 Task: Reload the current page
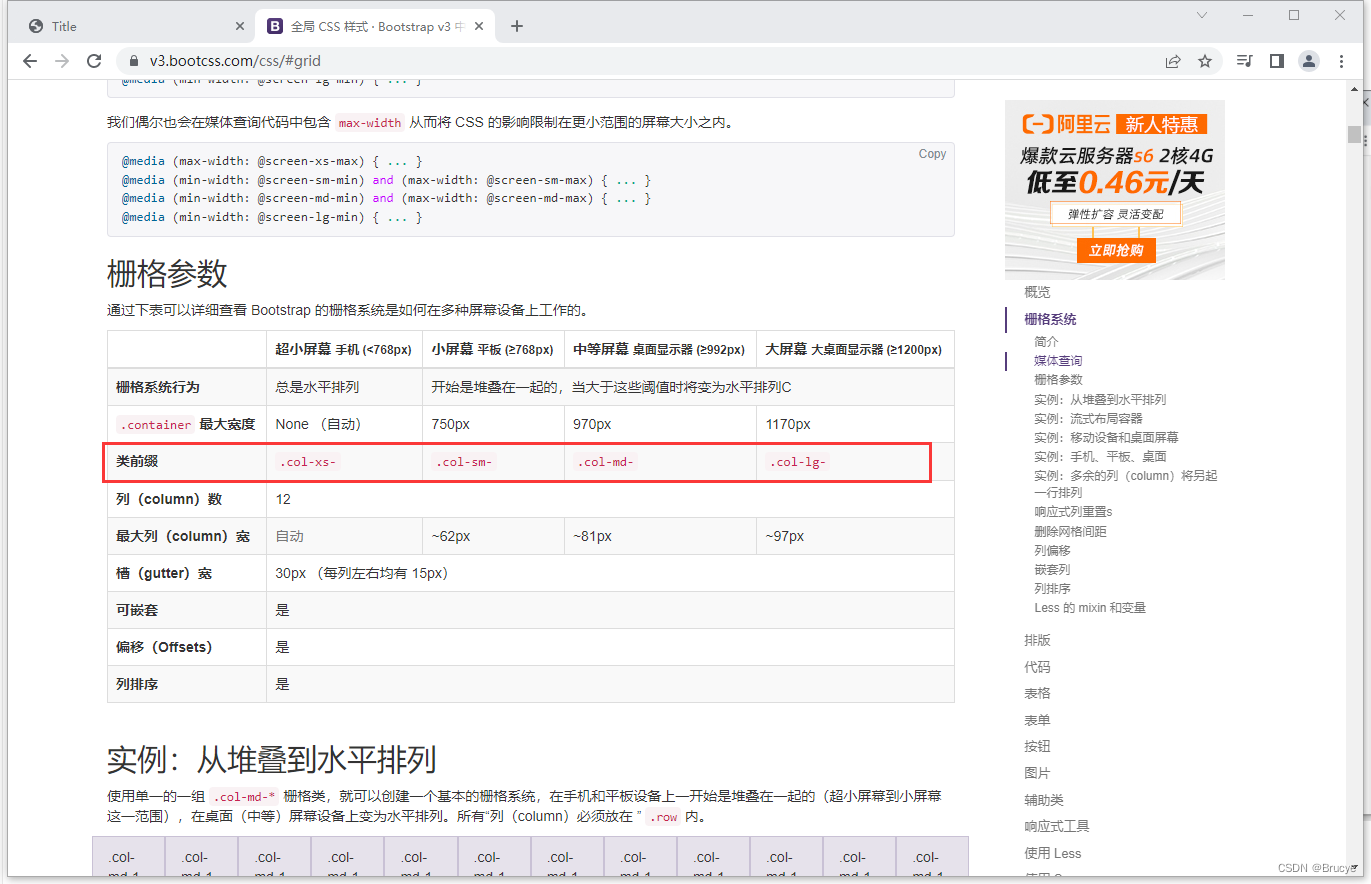(94, 61)
